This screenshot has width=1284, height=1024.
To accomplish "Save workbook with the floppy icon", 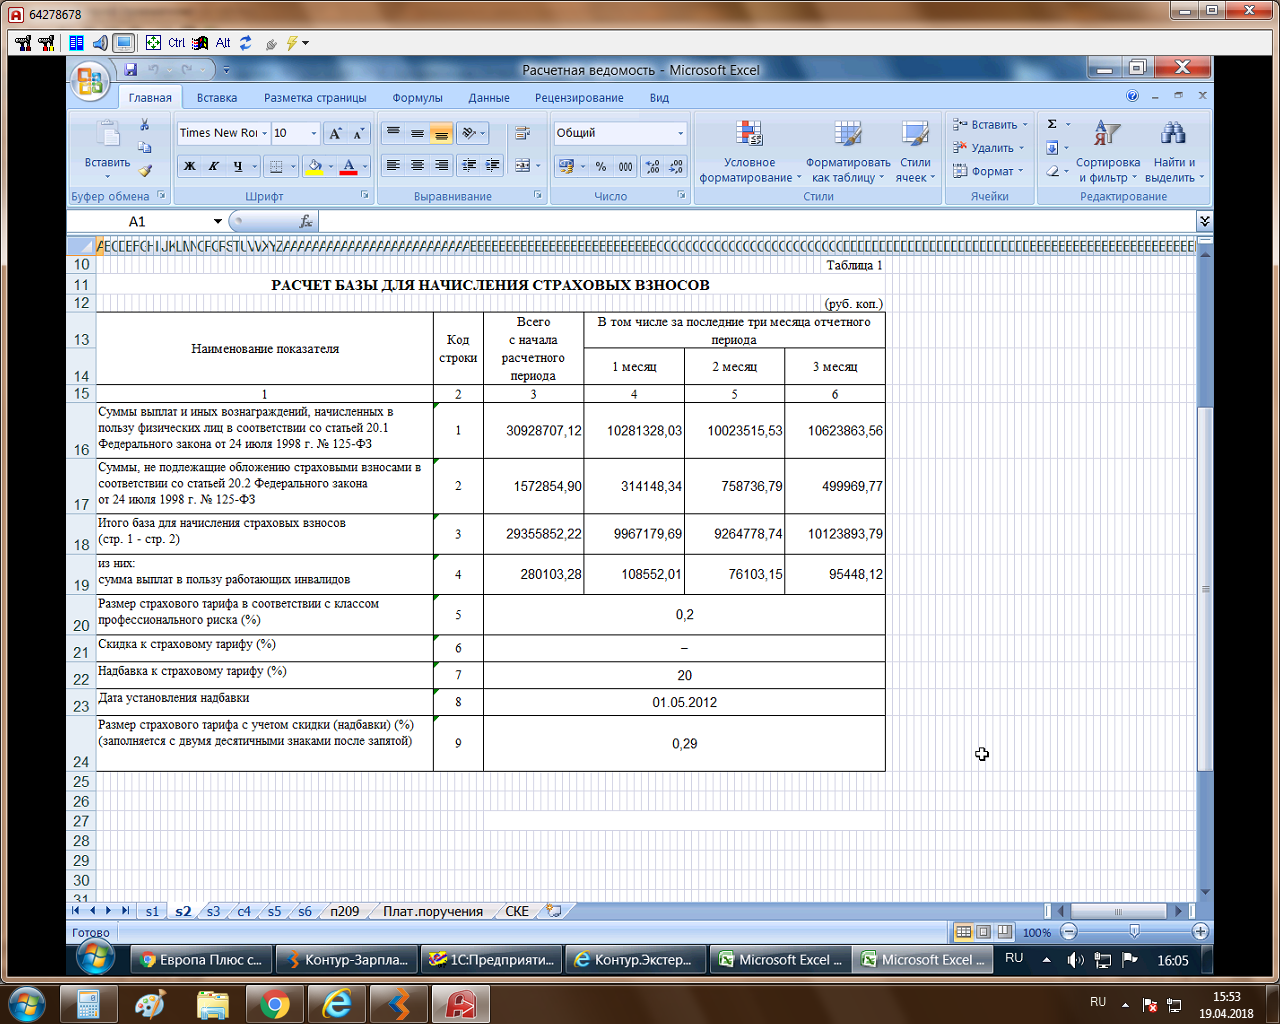I will (131, 70).
